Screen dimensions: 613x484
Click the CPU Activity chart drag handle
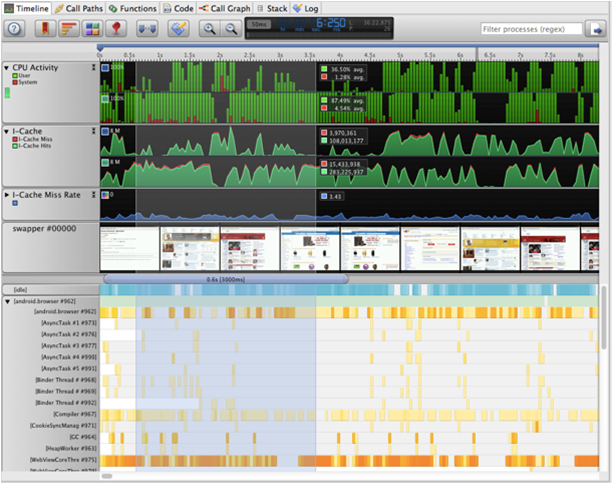93,68
